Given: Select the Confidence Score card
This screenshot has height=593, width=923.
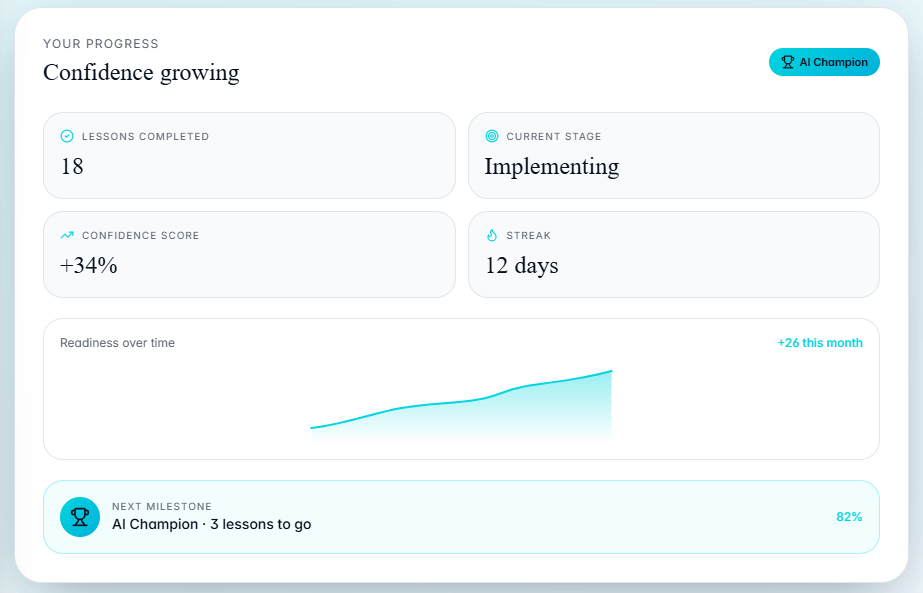Looking at the screenshot, I should (249, 254).
